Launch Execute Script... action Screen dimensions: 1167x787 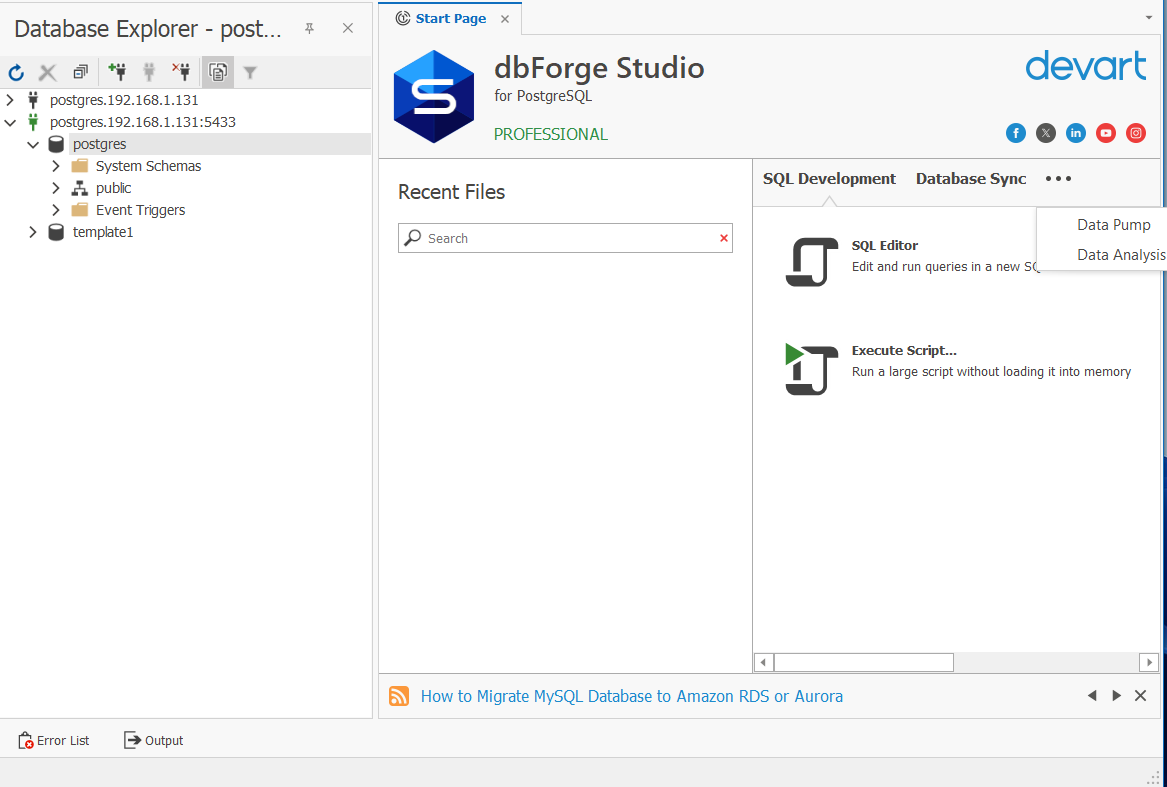[904, 351]
